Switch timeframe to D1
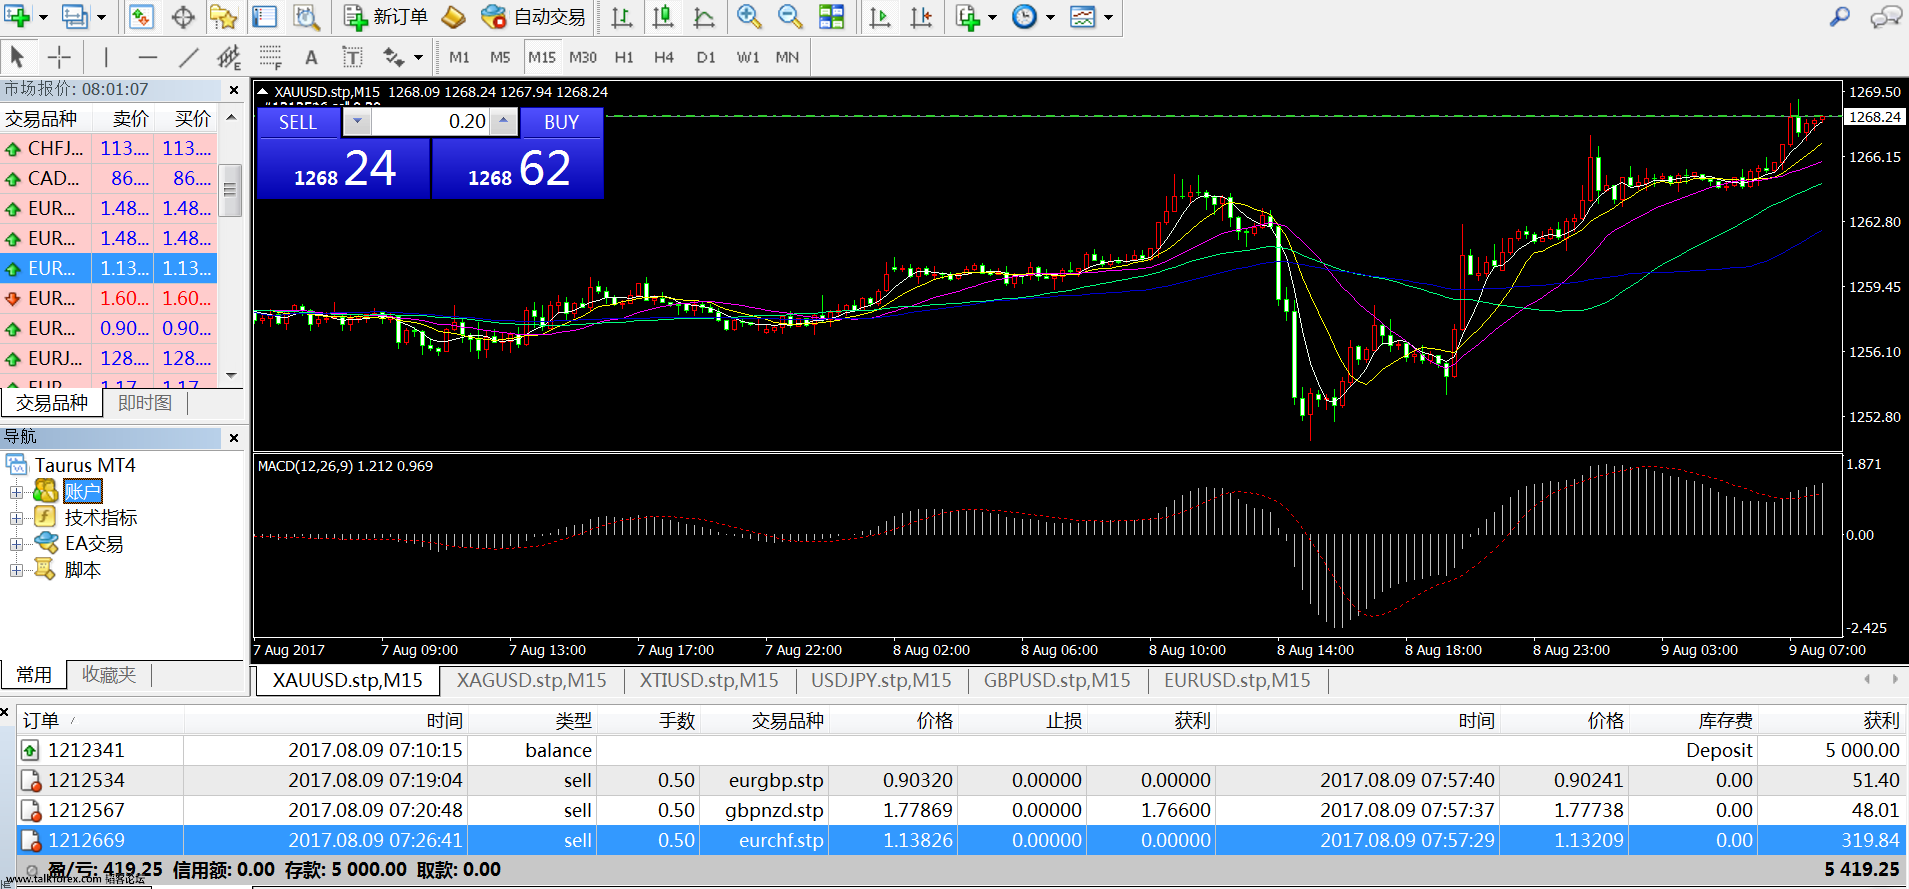 coord(706,57)
